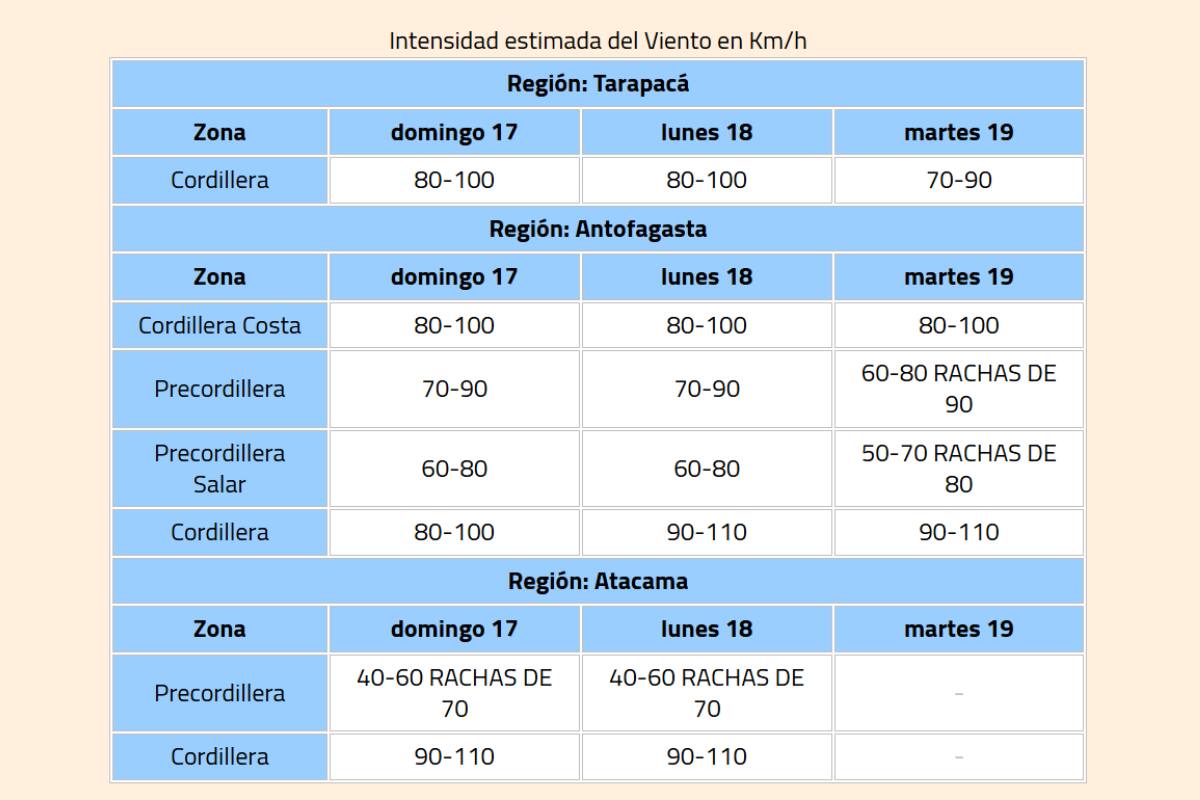Click the 'Región: Atacama' header row
The width and height of the screenshot is (1200, 800).
pyautogui.click(x=597, y=581)
